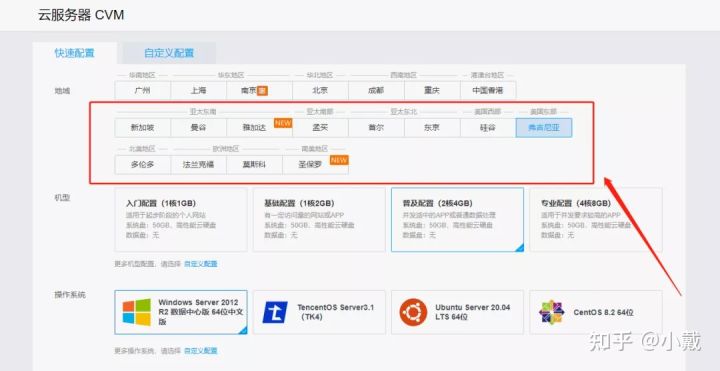The image size is (720, 371).
Task: Select 普及配置 (2核4GB) machine type
Action: [457, 219]
